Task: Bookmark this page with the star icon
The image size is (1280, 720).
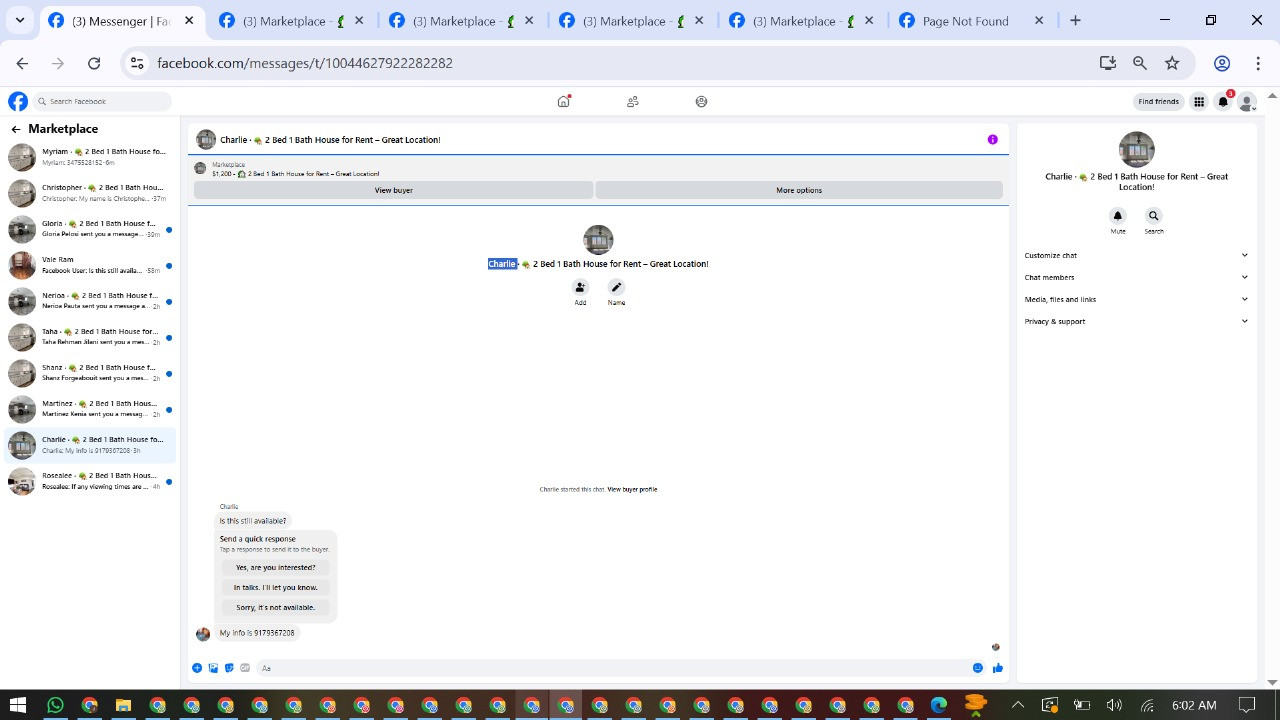Action: click(x=1172, y=63)
